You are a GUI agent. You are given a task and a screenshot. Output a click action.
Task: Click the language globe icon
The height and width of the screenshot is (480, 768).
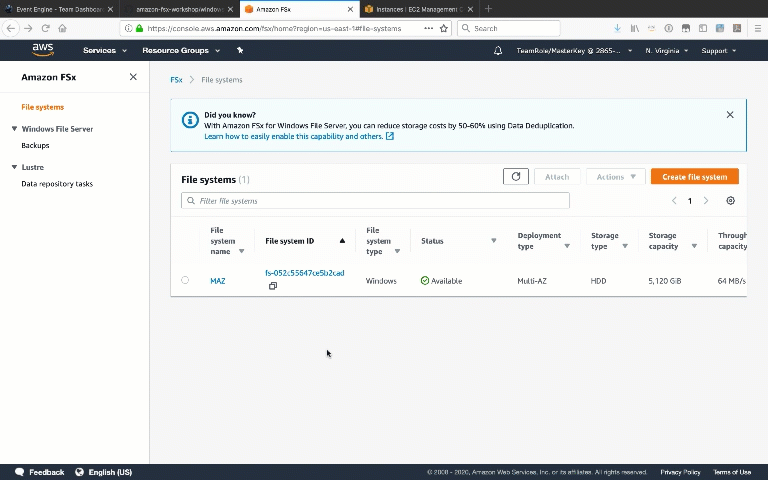point(79,472)
